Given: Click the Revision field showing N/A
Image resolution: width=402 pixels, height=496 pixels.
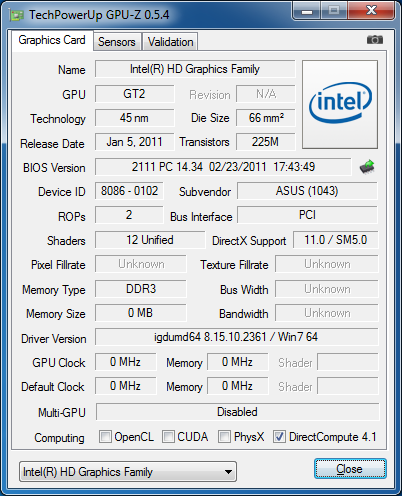Looking at the screenshot, I should [x=266, y=94].
